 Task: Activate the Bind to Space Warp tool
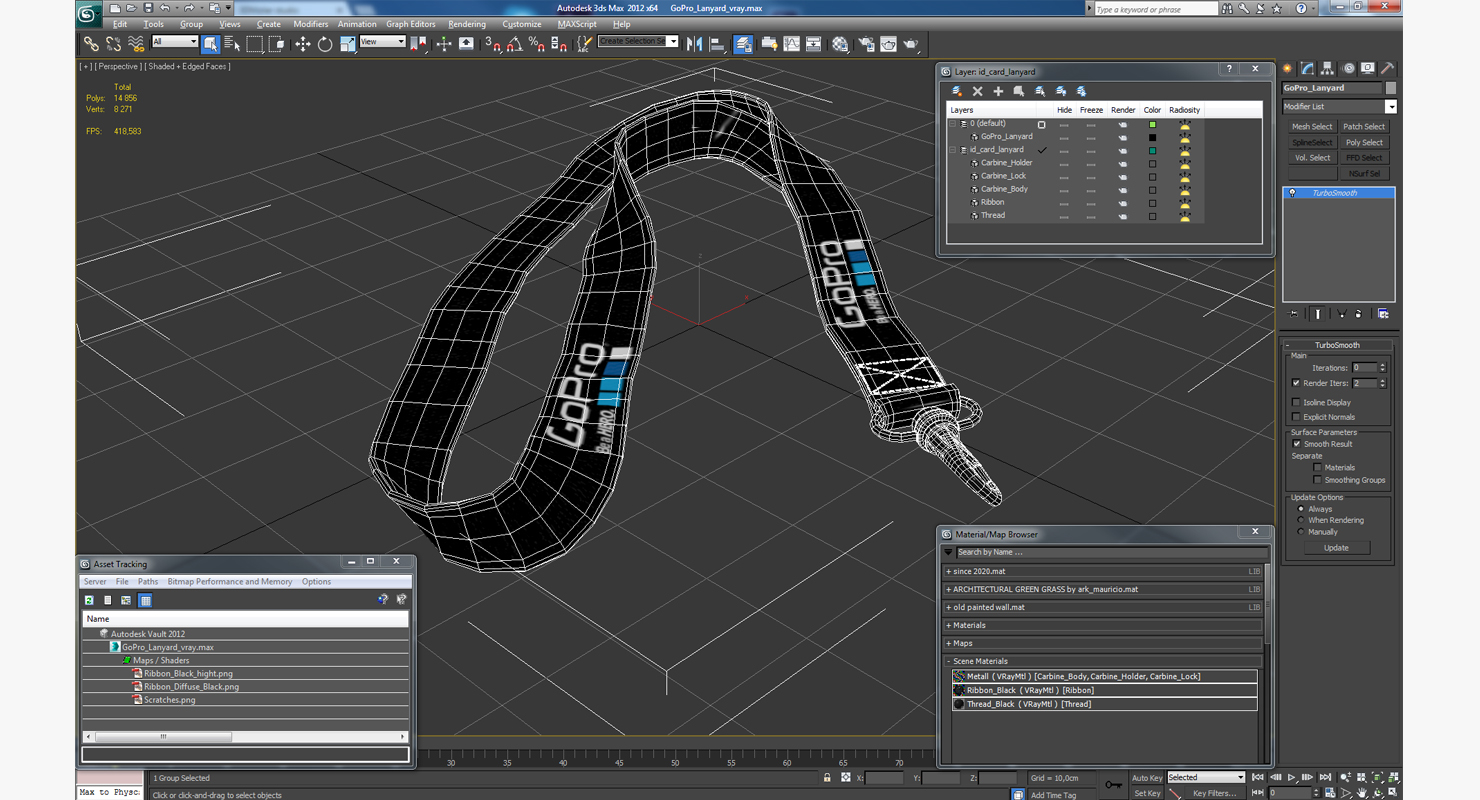tap(136, 44)
